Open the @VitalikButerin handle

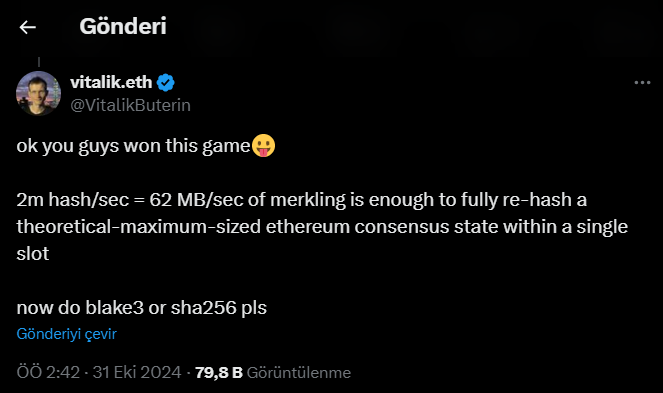click(x=130, y=105)
